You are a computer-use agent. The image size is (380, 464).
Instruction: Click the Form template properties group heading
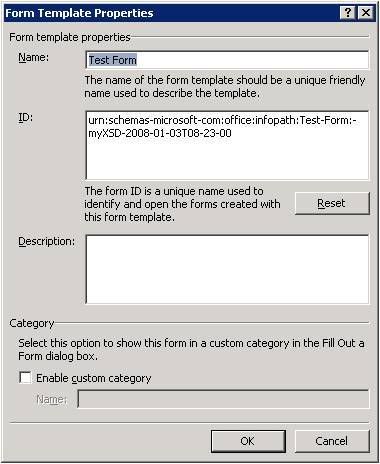coord(70,37)
